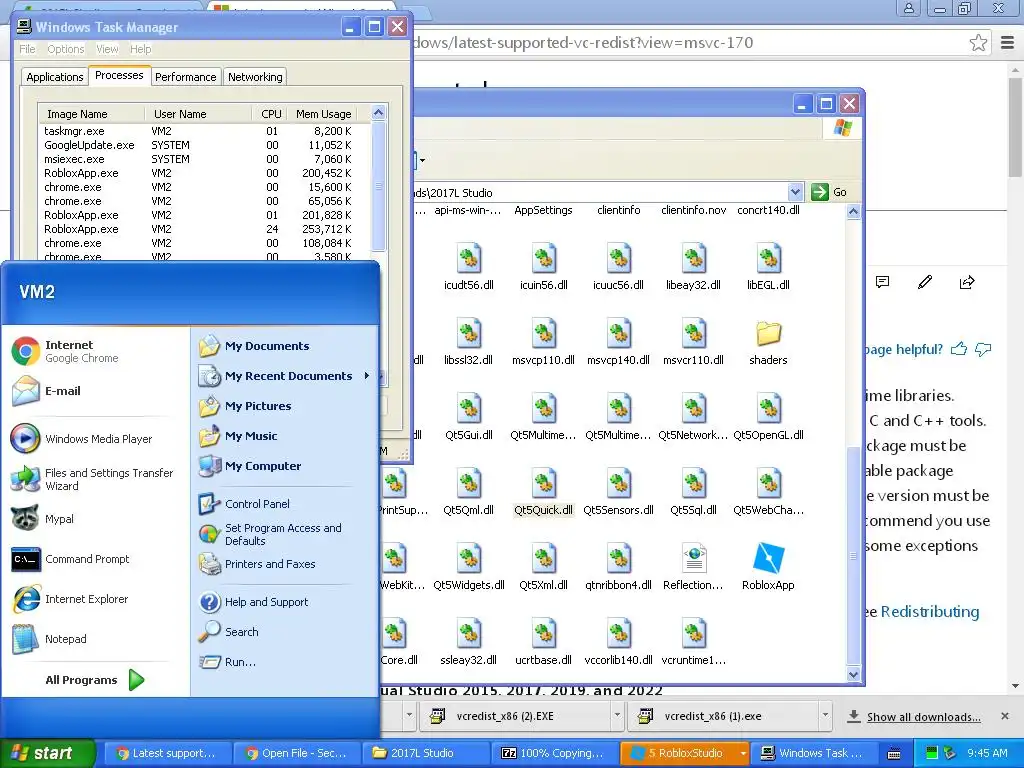Sort processes by Image Name column

(x=91, y=114)
